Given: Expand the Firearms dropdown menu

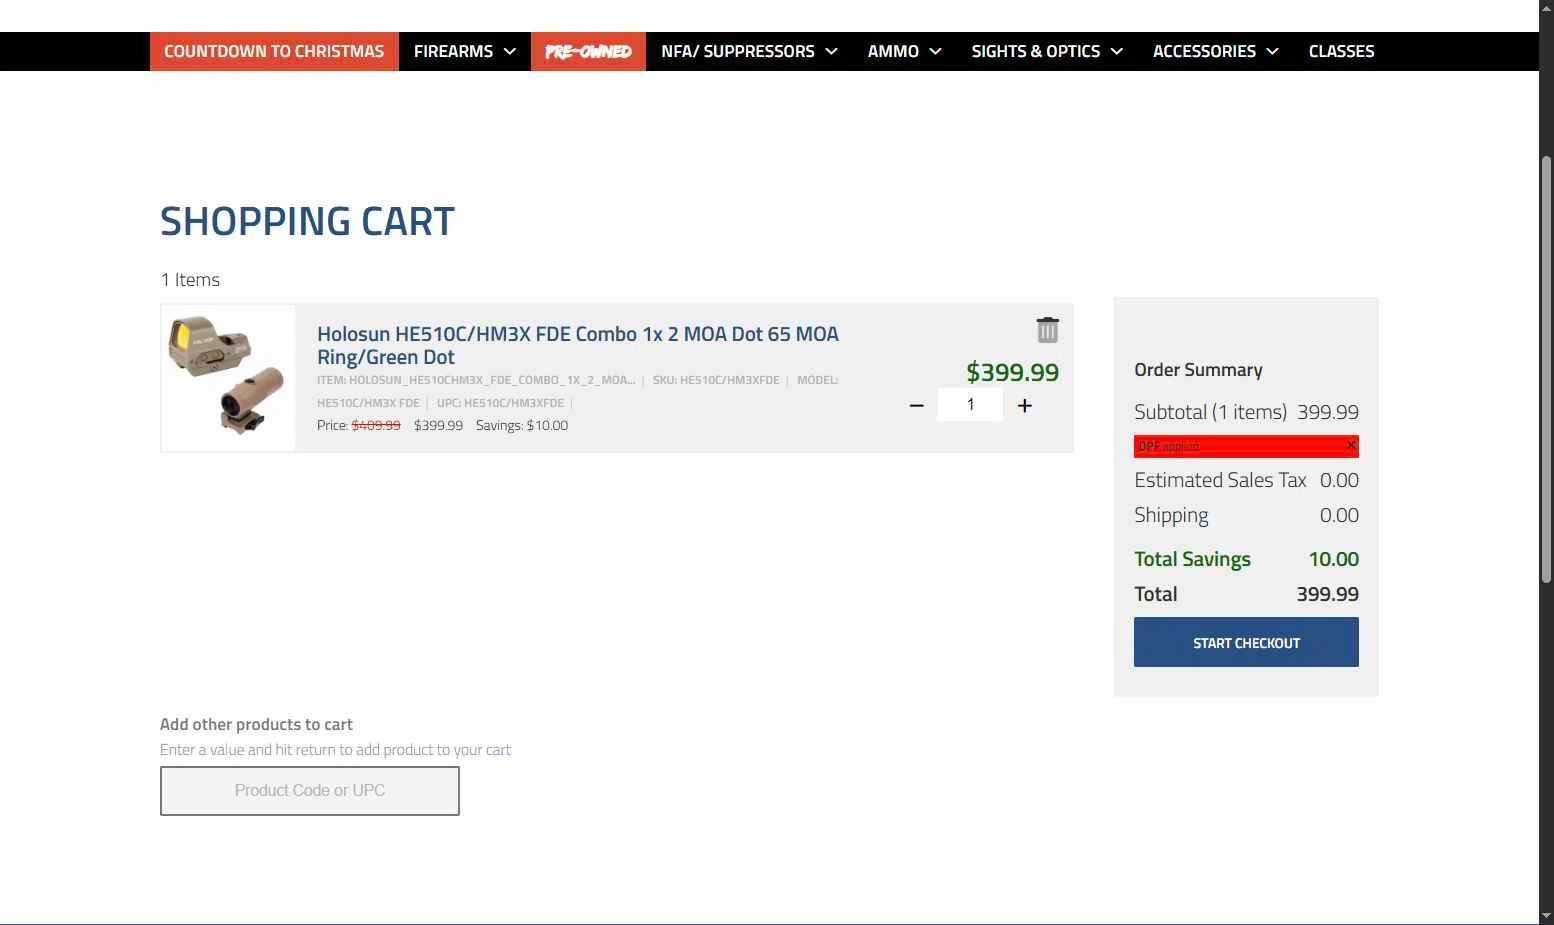Looking at the screenshot, I should [465, 51].
